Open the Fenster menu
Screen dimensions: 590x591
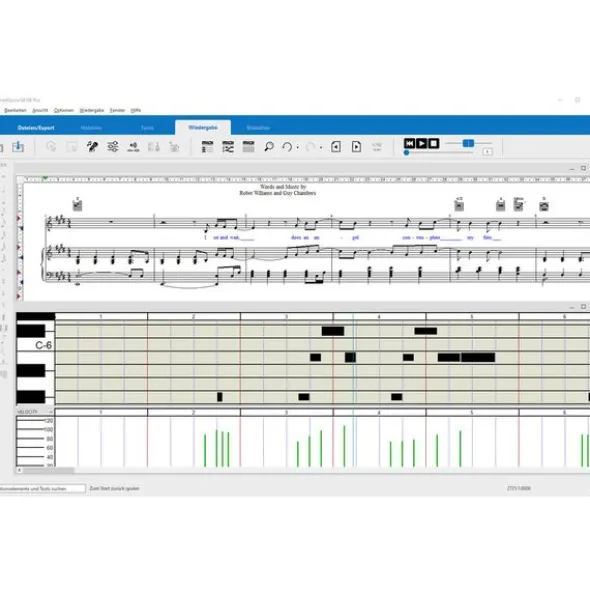click(117, 110)
